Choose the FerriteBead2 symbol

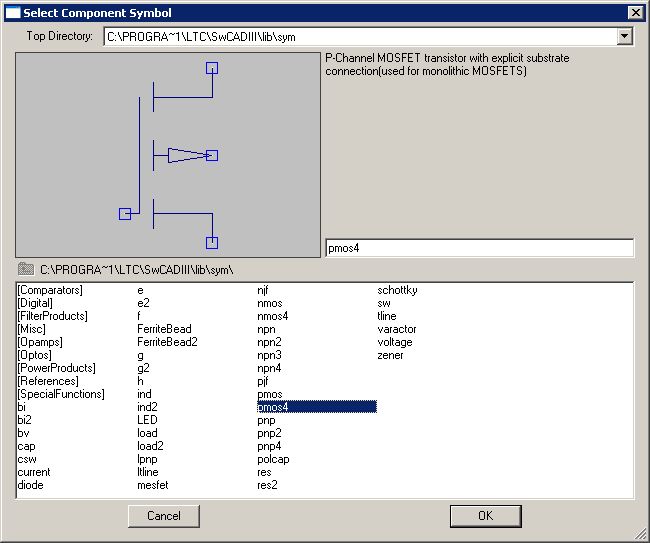click(167, 342)
